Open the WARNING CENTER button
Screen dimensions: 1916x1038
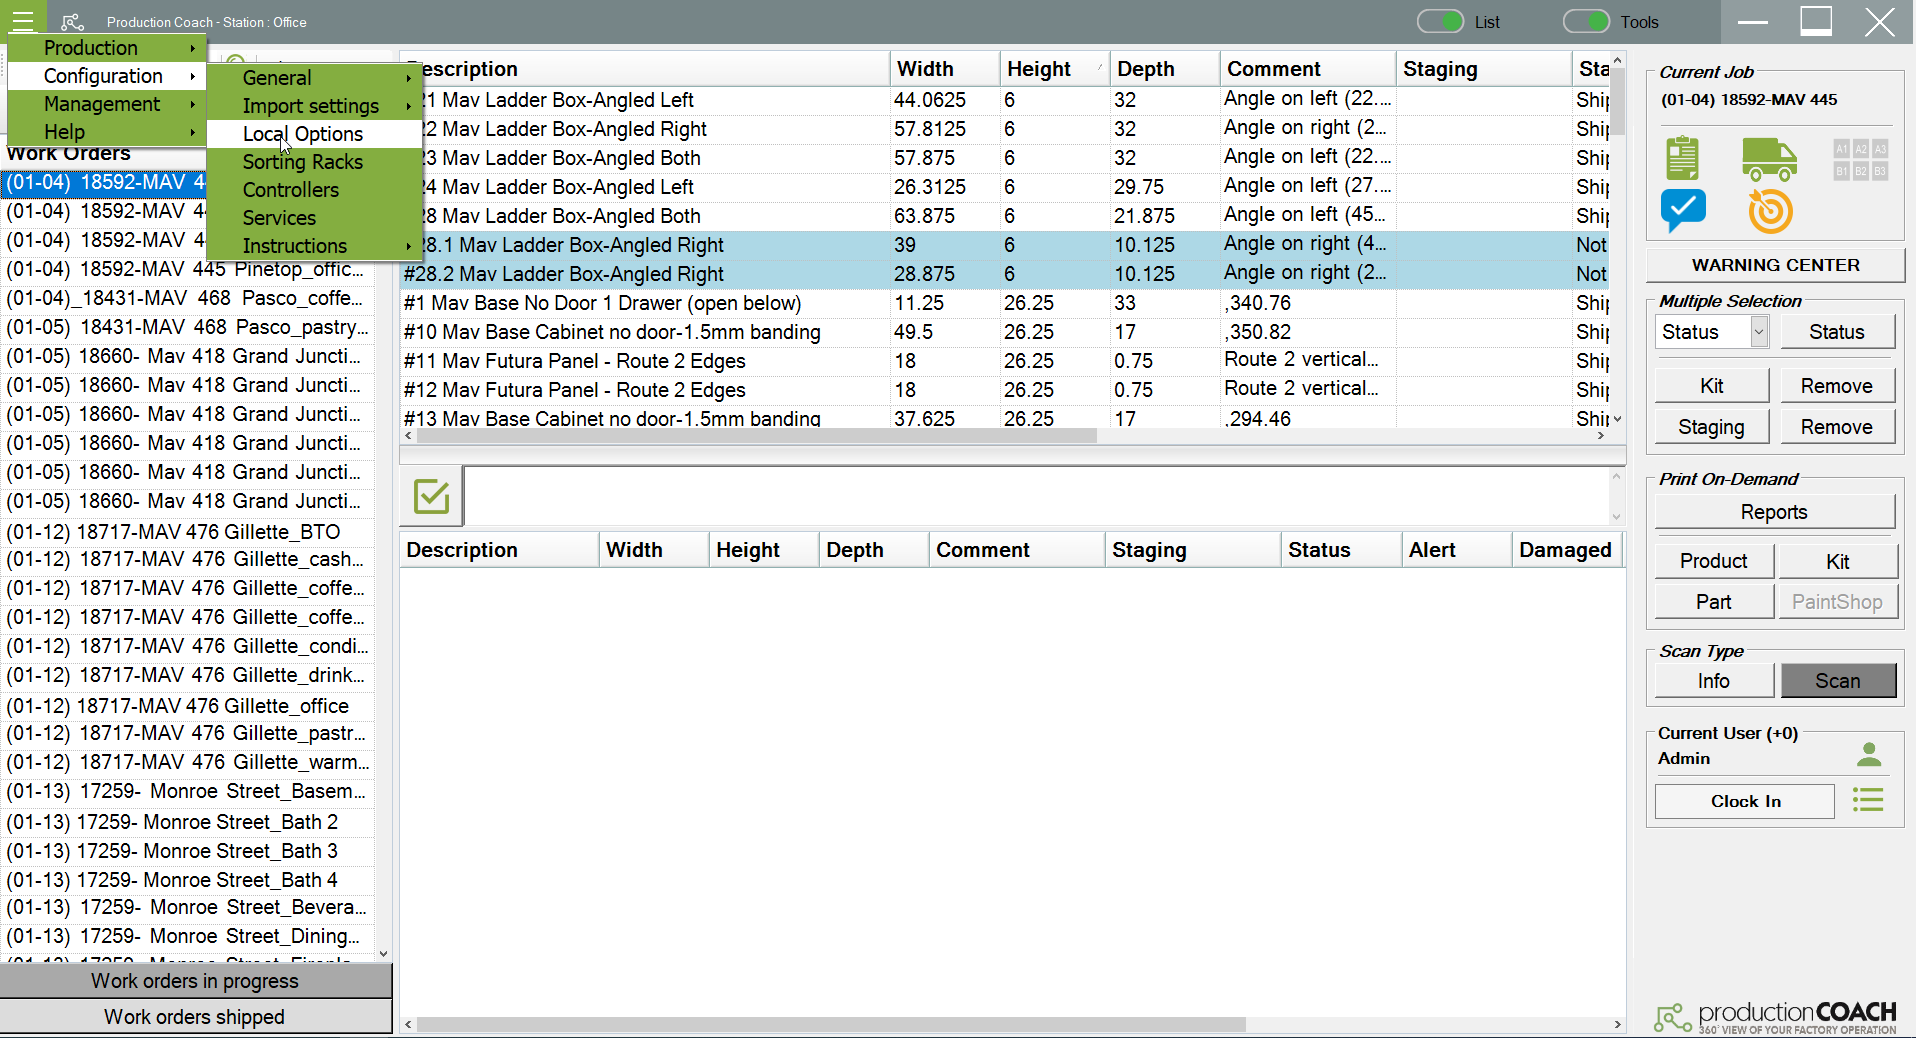(1775, 265)
